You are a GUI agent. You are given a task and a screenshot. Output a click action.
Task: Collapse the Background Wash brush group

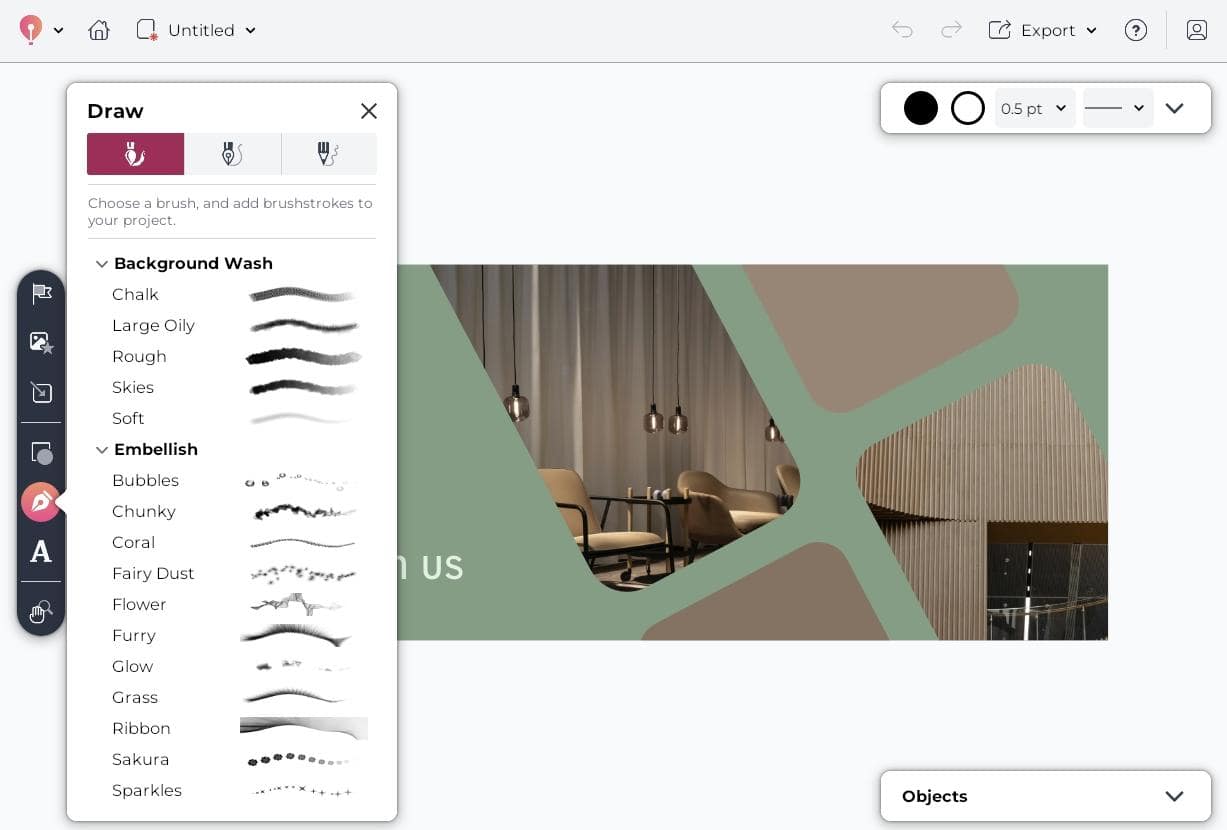[x=101, y=264]
